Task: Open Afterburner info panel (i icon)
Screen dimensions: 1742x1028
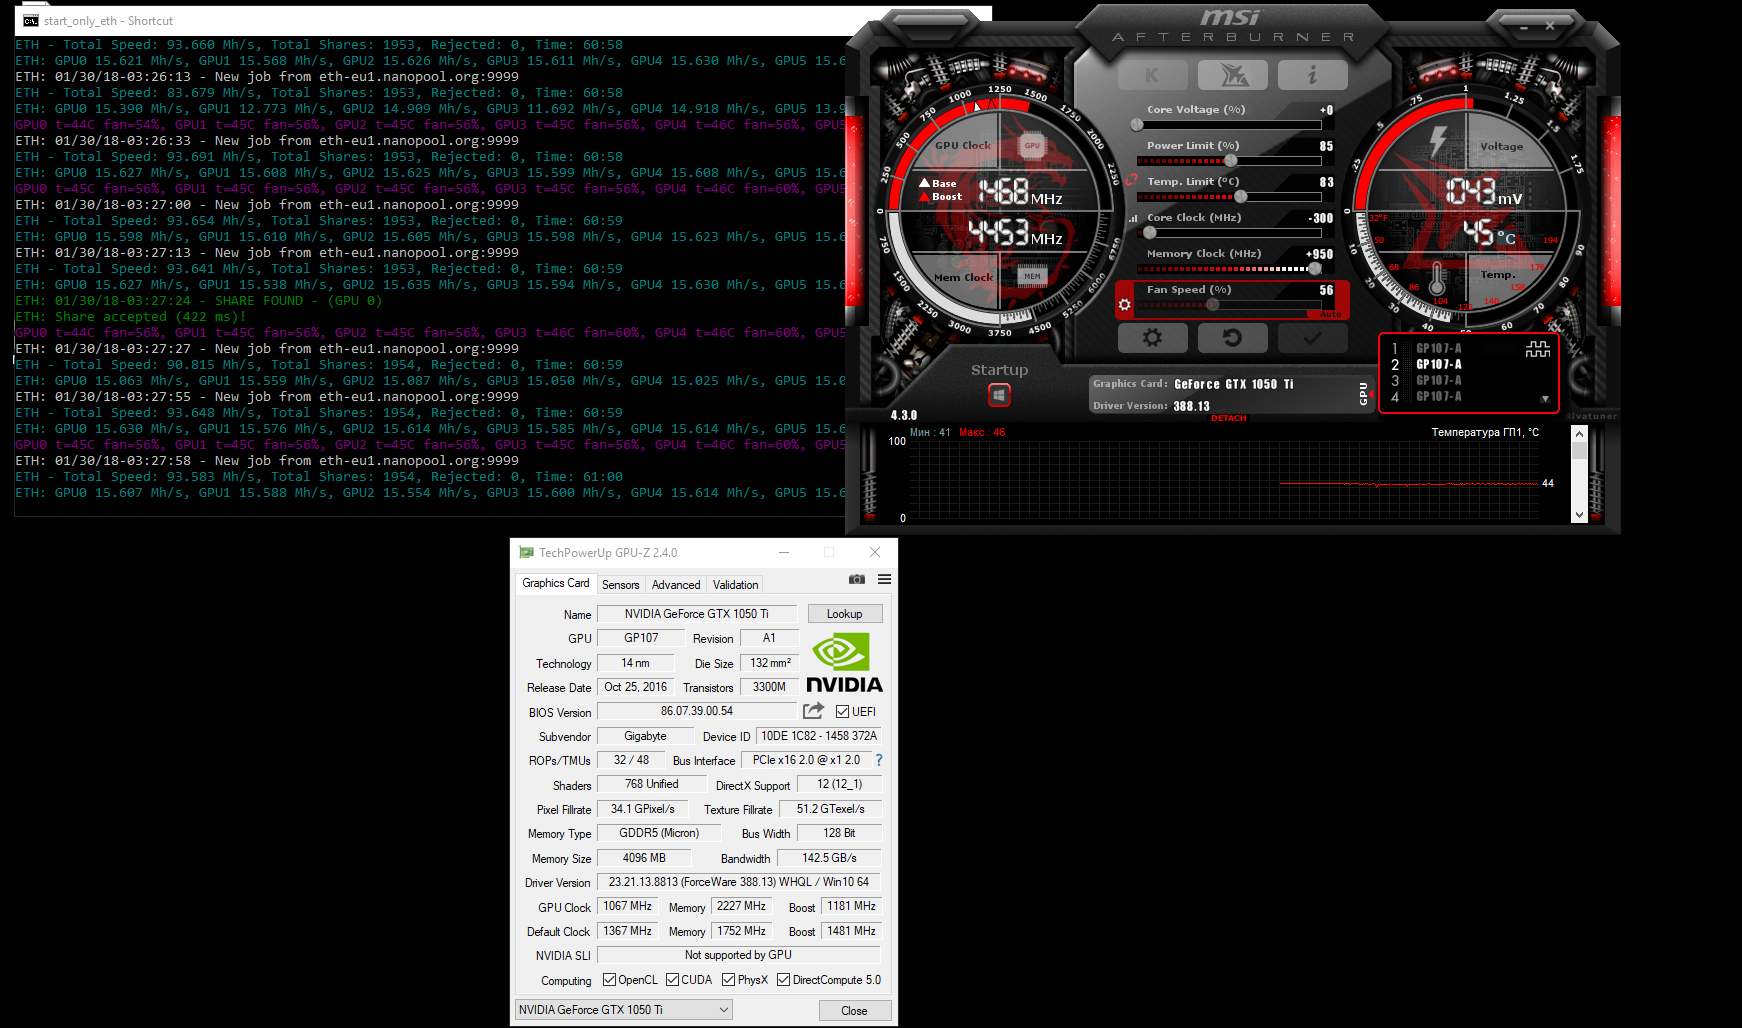Action: (x=1312, y=74)
